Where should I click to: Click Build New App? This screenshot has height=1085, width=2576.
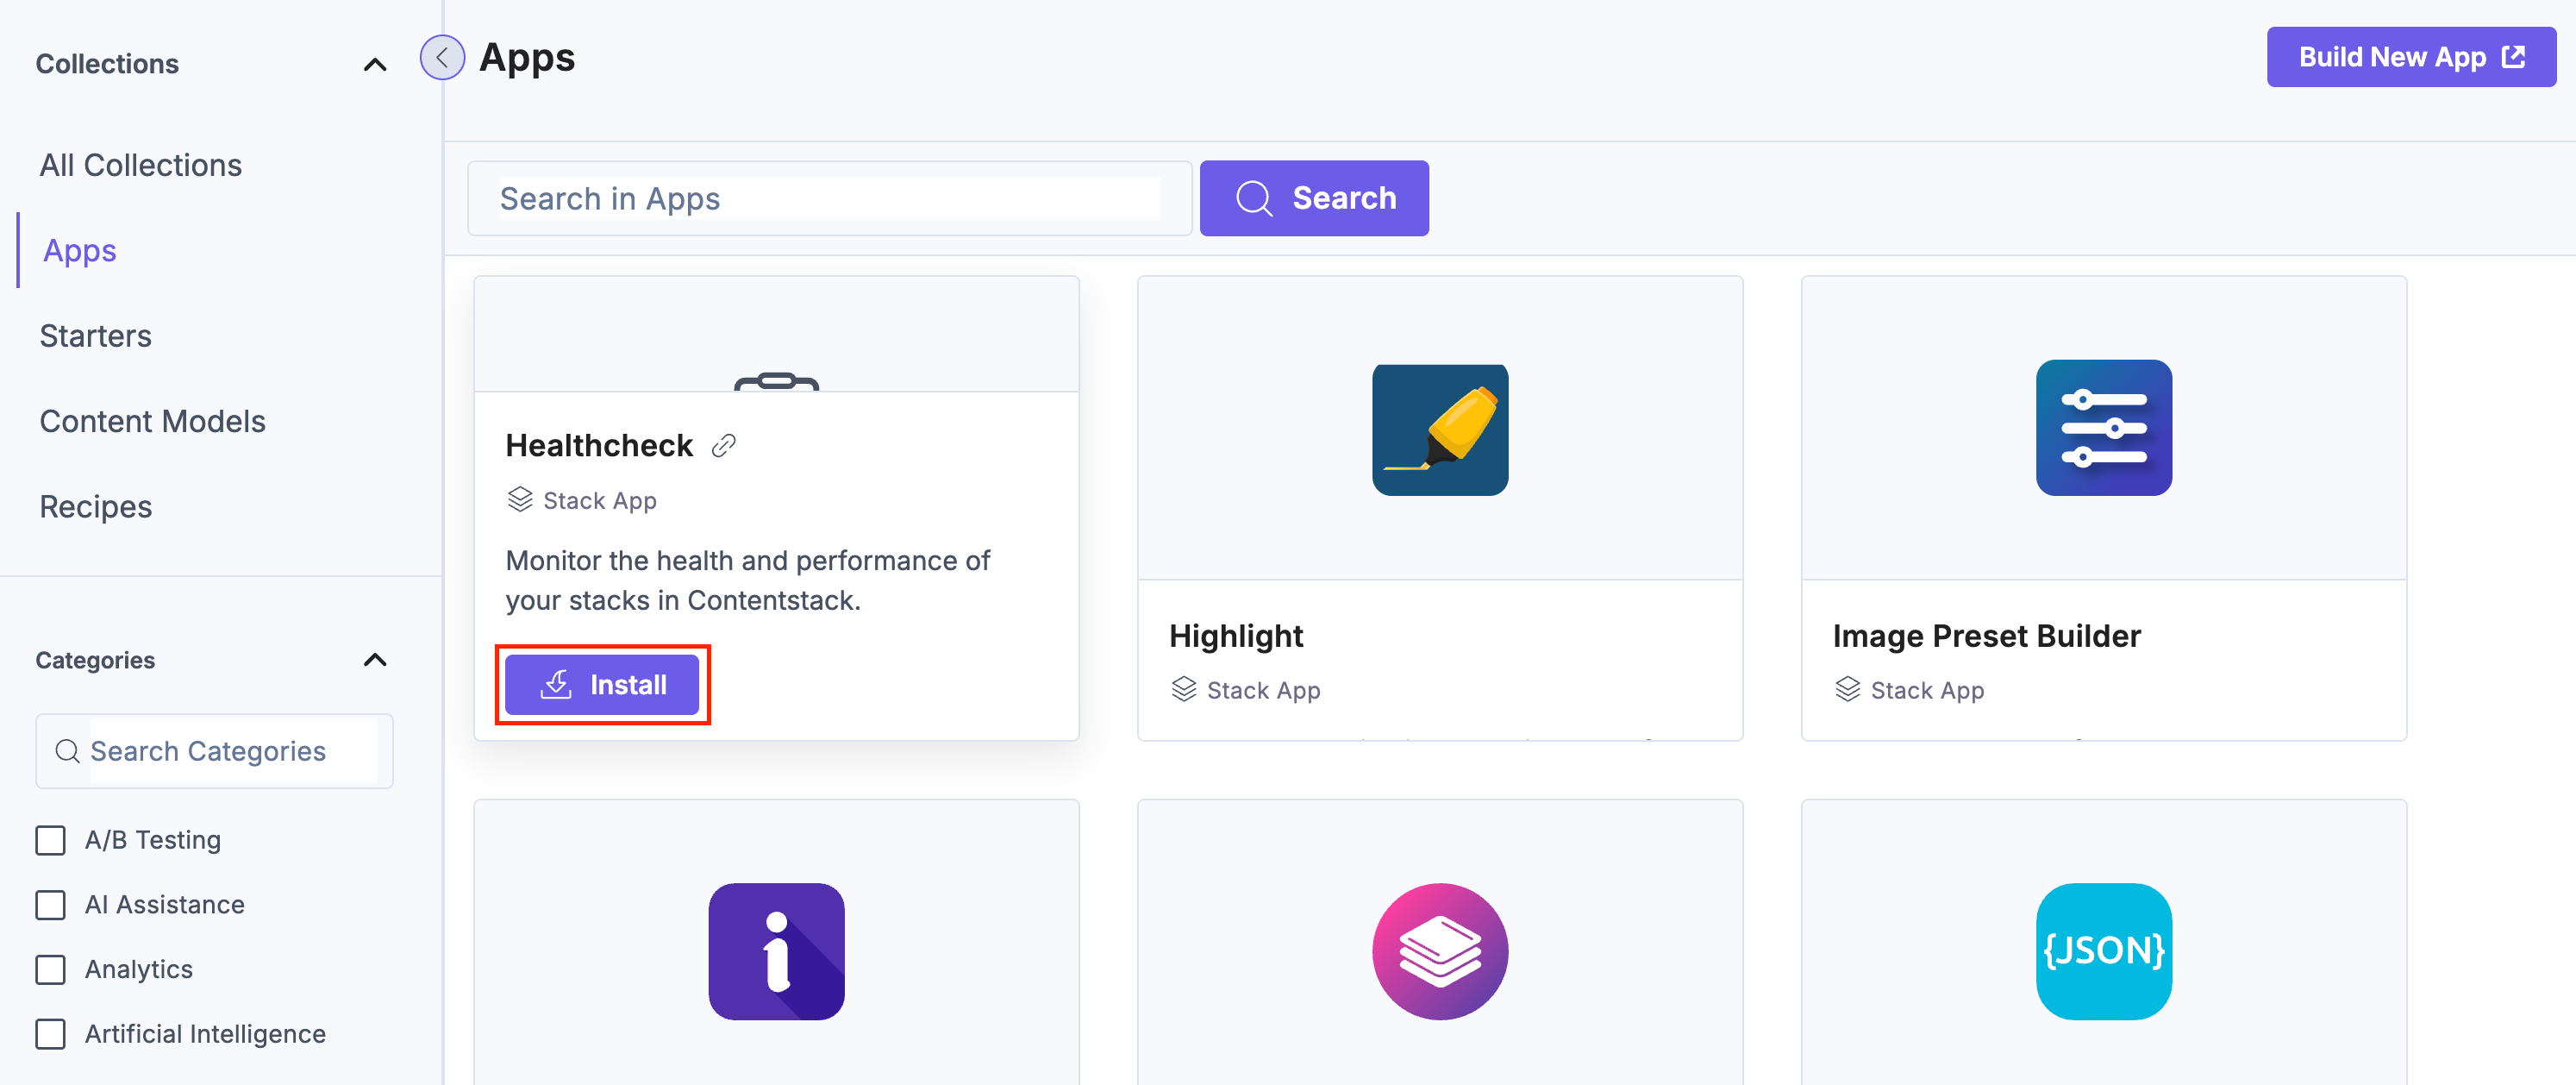pyautogui.click(x=2410, y=57)
